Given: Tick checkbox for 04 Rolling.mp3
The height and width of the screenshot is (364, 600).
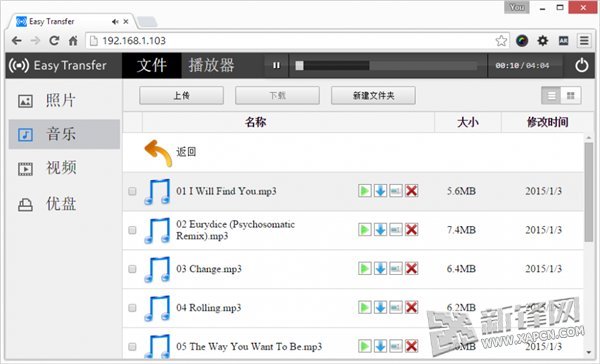Looking at the screenshot, I should tap(132, 308).
